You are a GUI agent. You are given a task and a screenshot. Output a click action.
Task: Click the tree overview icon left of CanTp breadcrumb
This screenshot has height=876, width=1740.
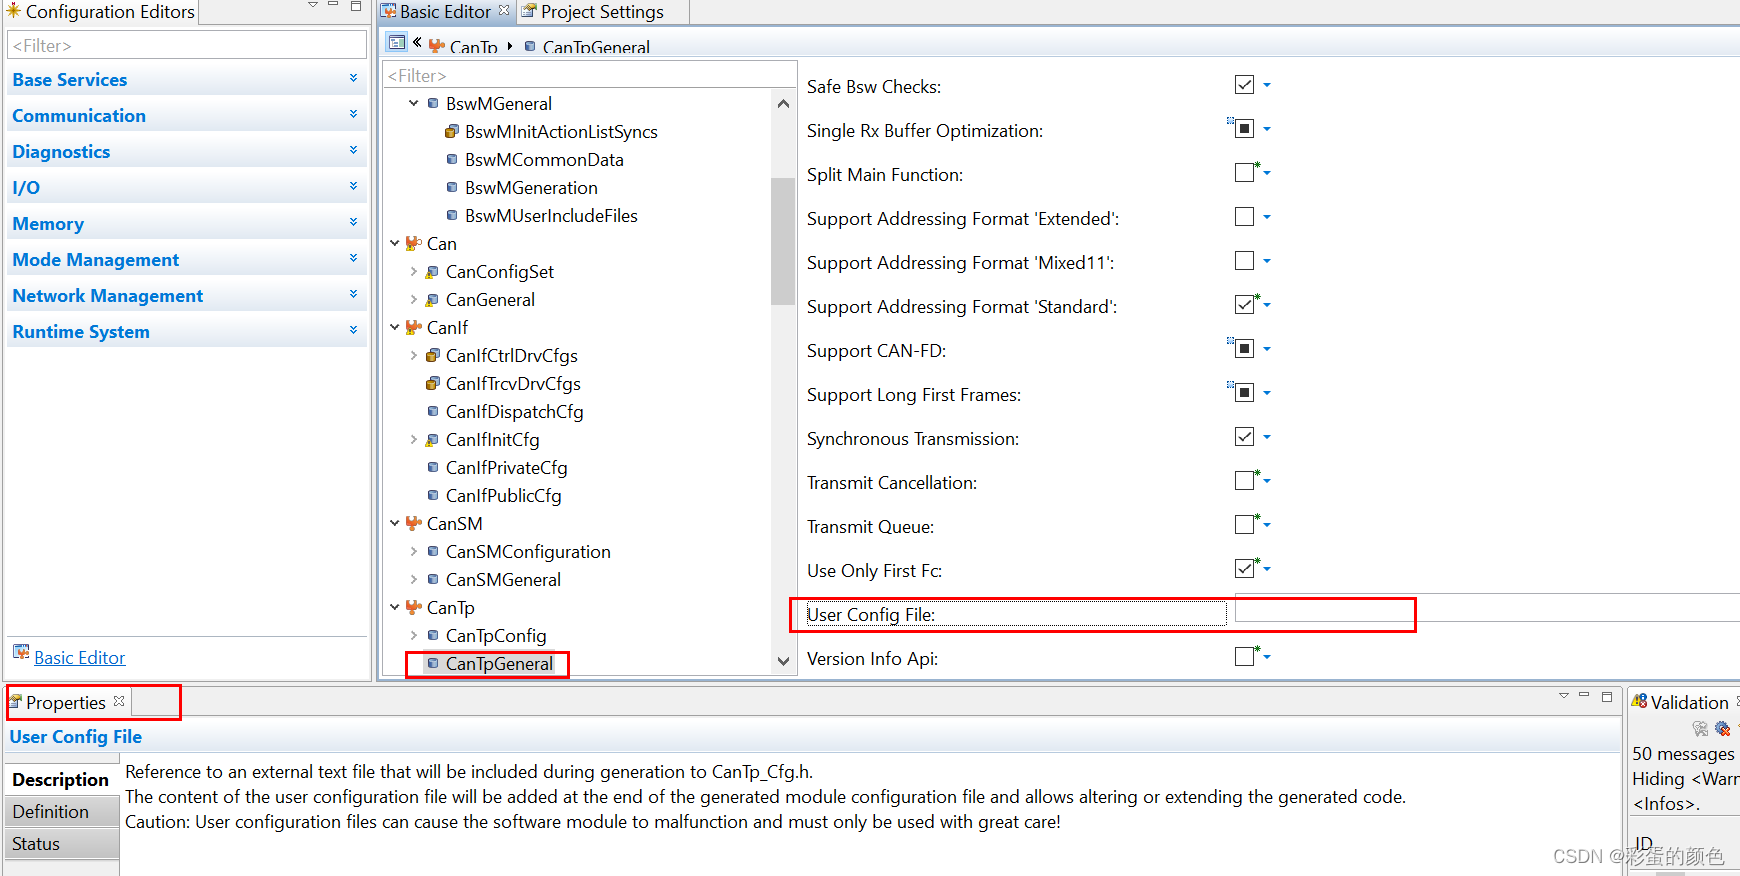pyautogui.click(x=397, y=43)
